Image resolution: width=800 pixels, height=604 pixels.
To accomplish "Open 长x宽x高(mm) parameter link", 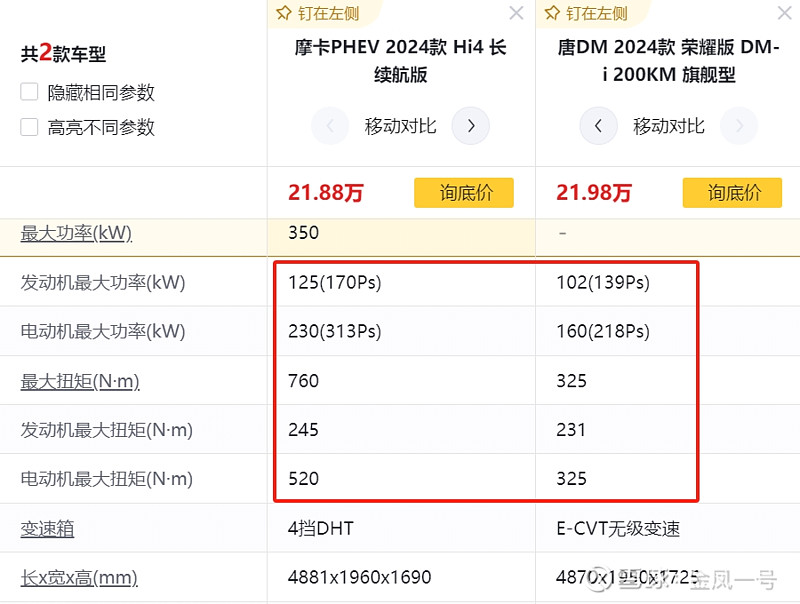I will [x=79, y=577].
